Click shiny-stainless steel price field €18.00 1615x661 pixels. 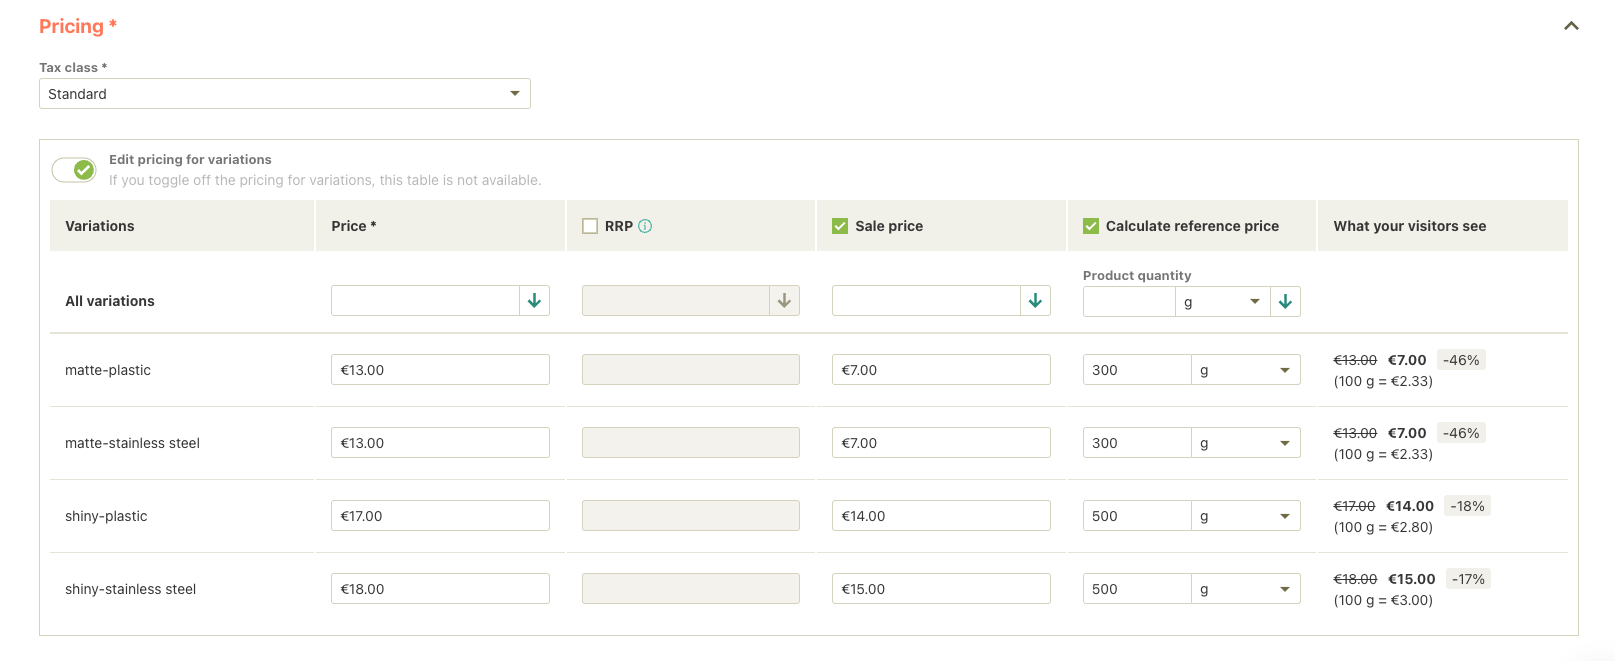coord(440,589)
